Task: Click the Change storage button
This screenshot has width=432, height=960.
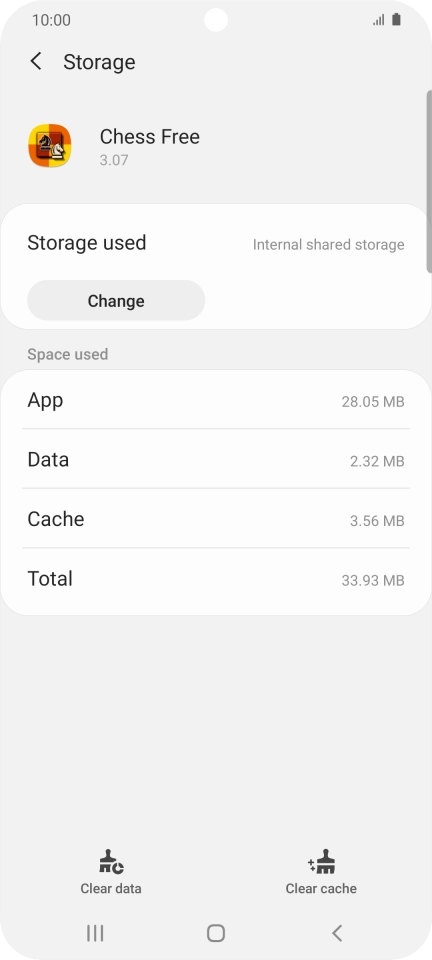Action: 116,301
